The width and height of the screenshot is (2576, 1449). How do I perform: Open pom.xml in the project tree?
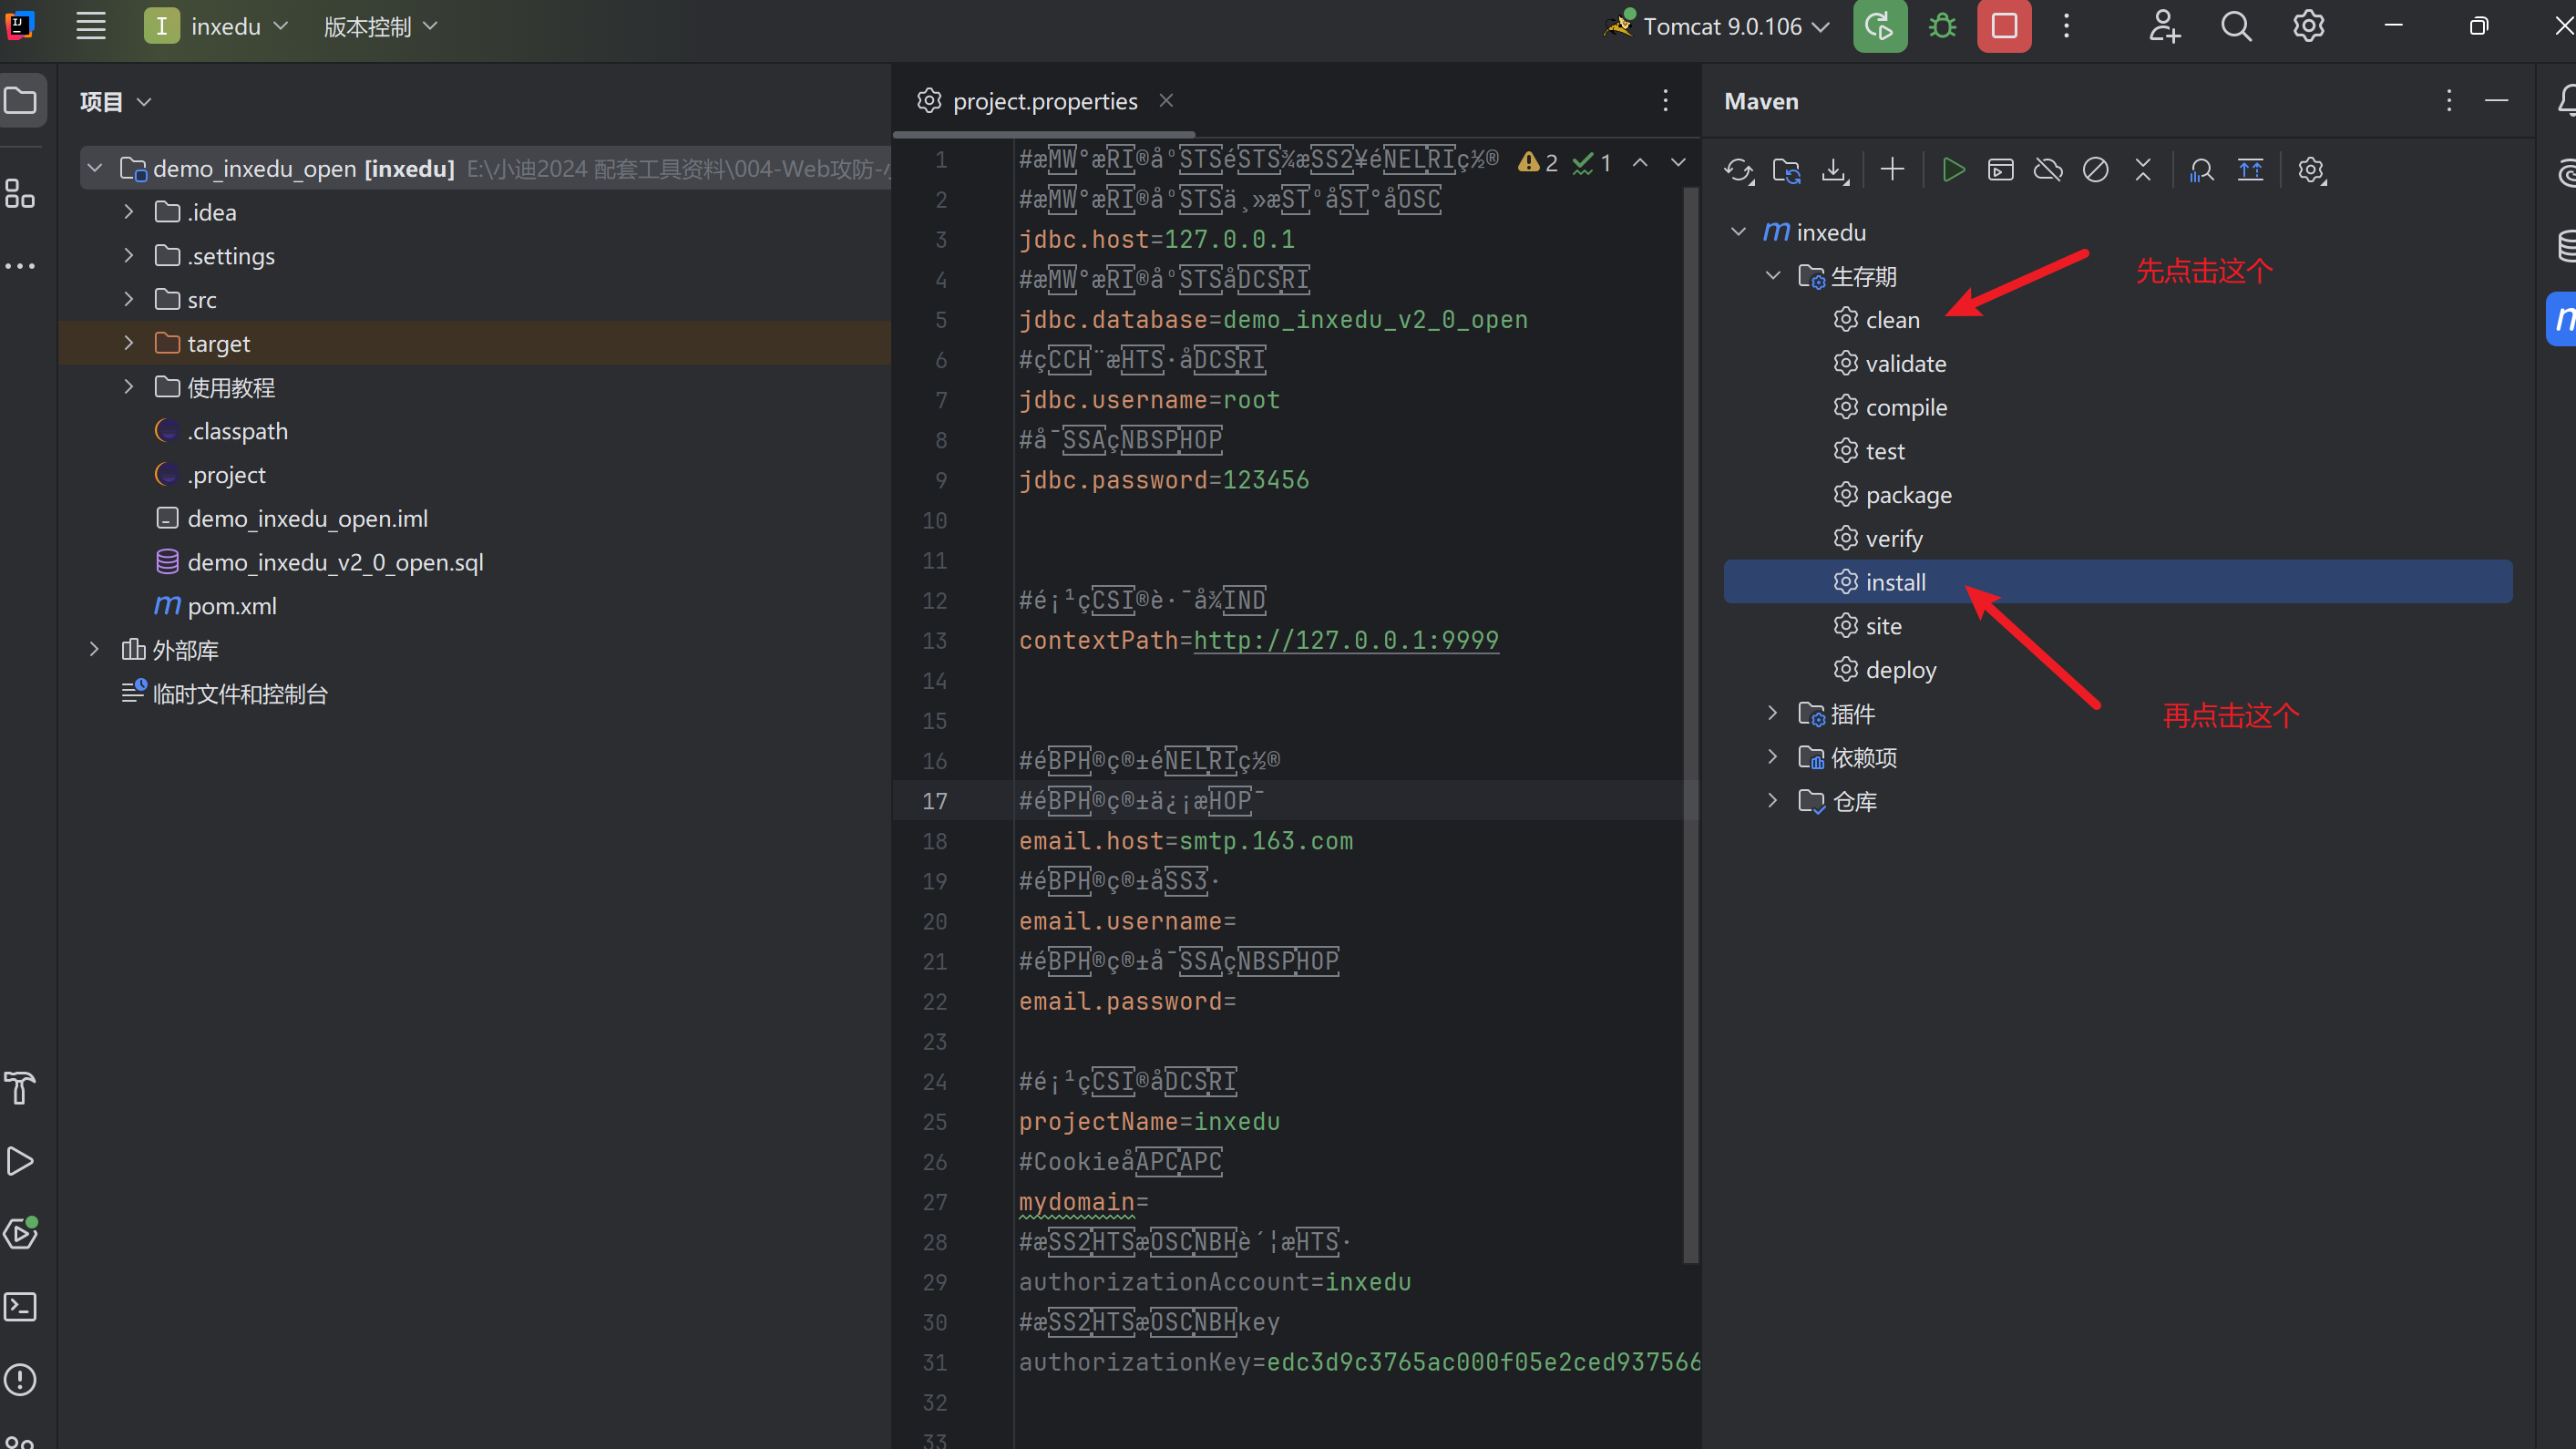pos(232,606)
